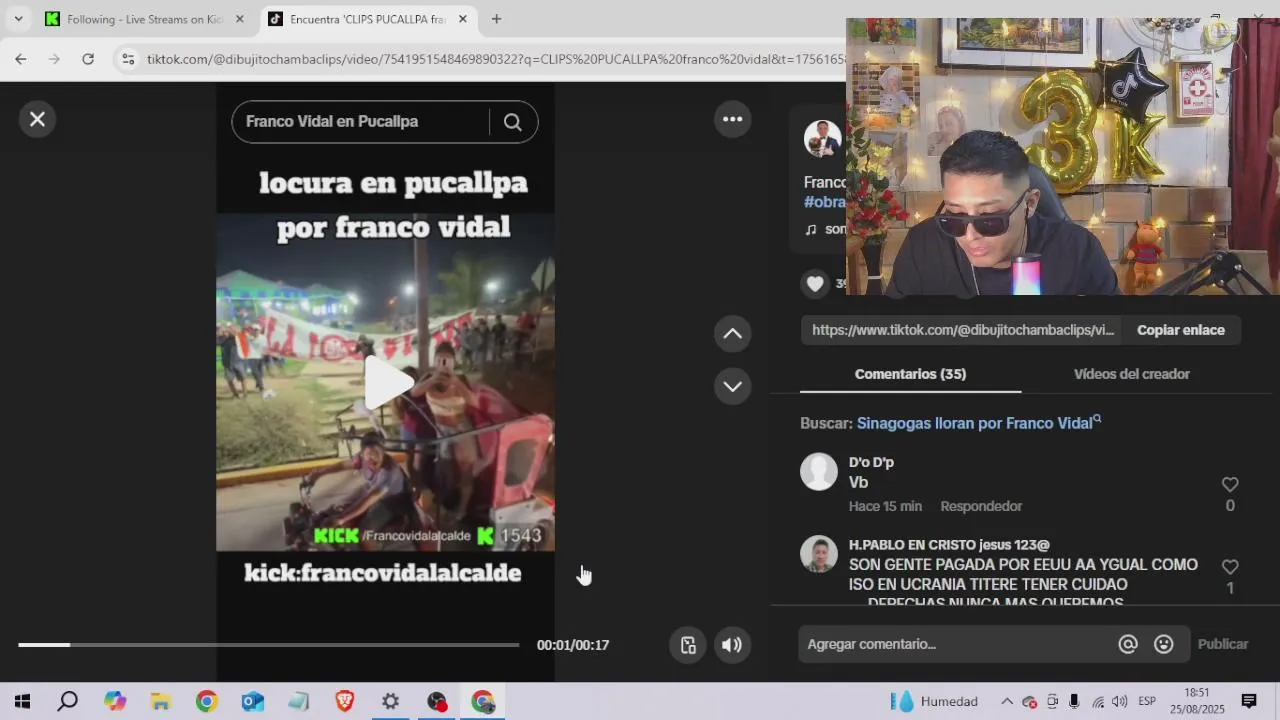
Task: Click Publicar to post comment
Action: click(x=1222, y=644)
